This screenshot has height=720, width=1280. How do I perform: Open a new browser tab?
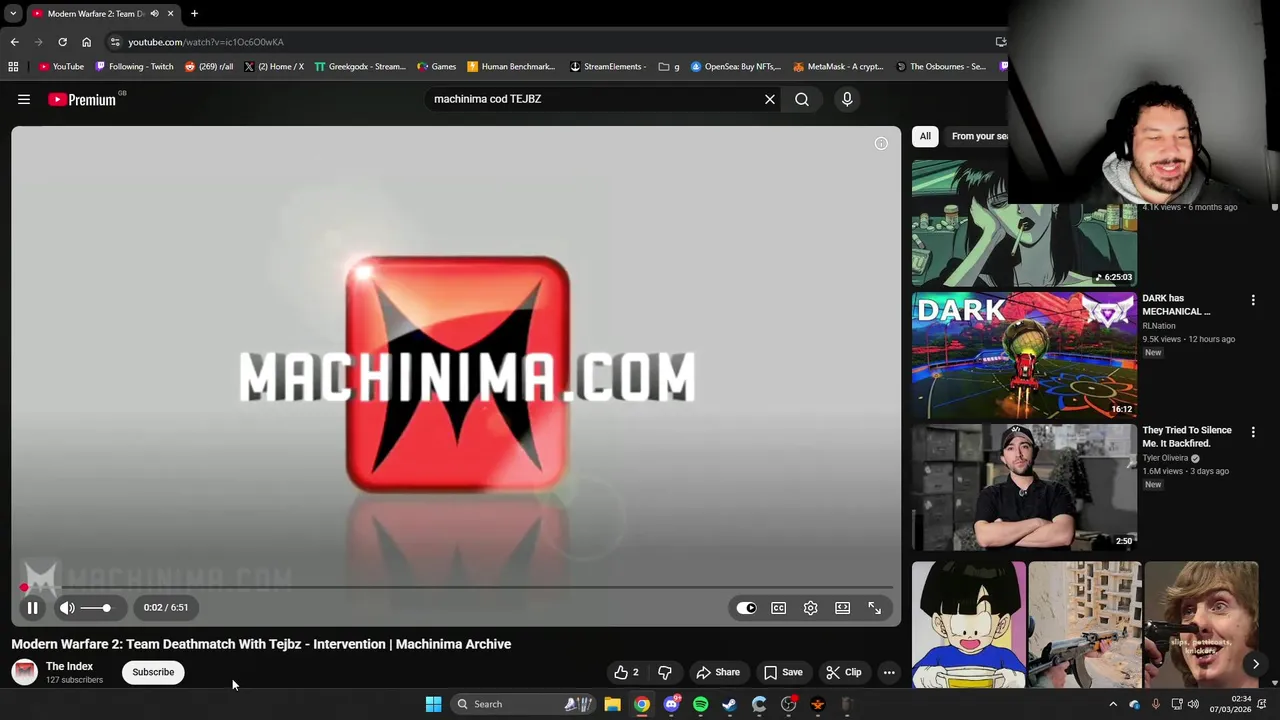pos(194,14)
